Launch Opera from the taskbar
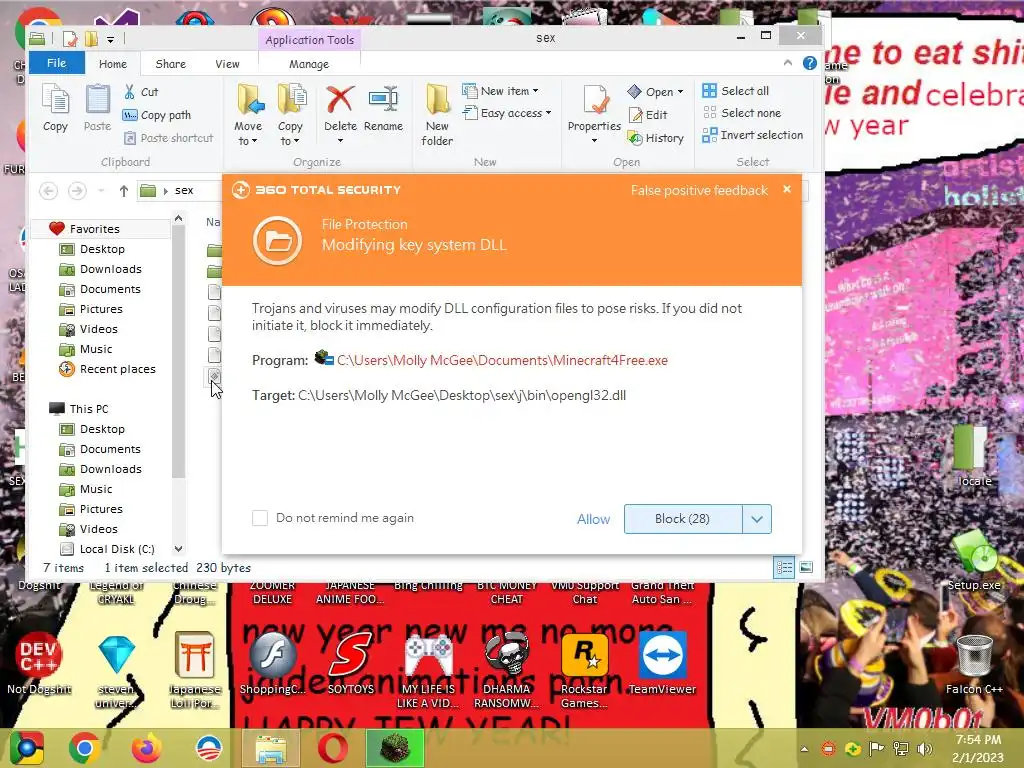Image resolution: width=1024 pixels, height=768 pixels. click(x=332, y=748)
